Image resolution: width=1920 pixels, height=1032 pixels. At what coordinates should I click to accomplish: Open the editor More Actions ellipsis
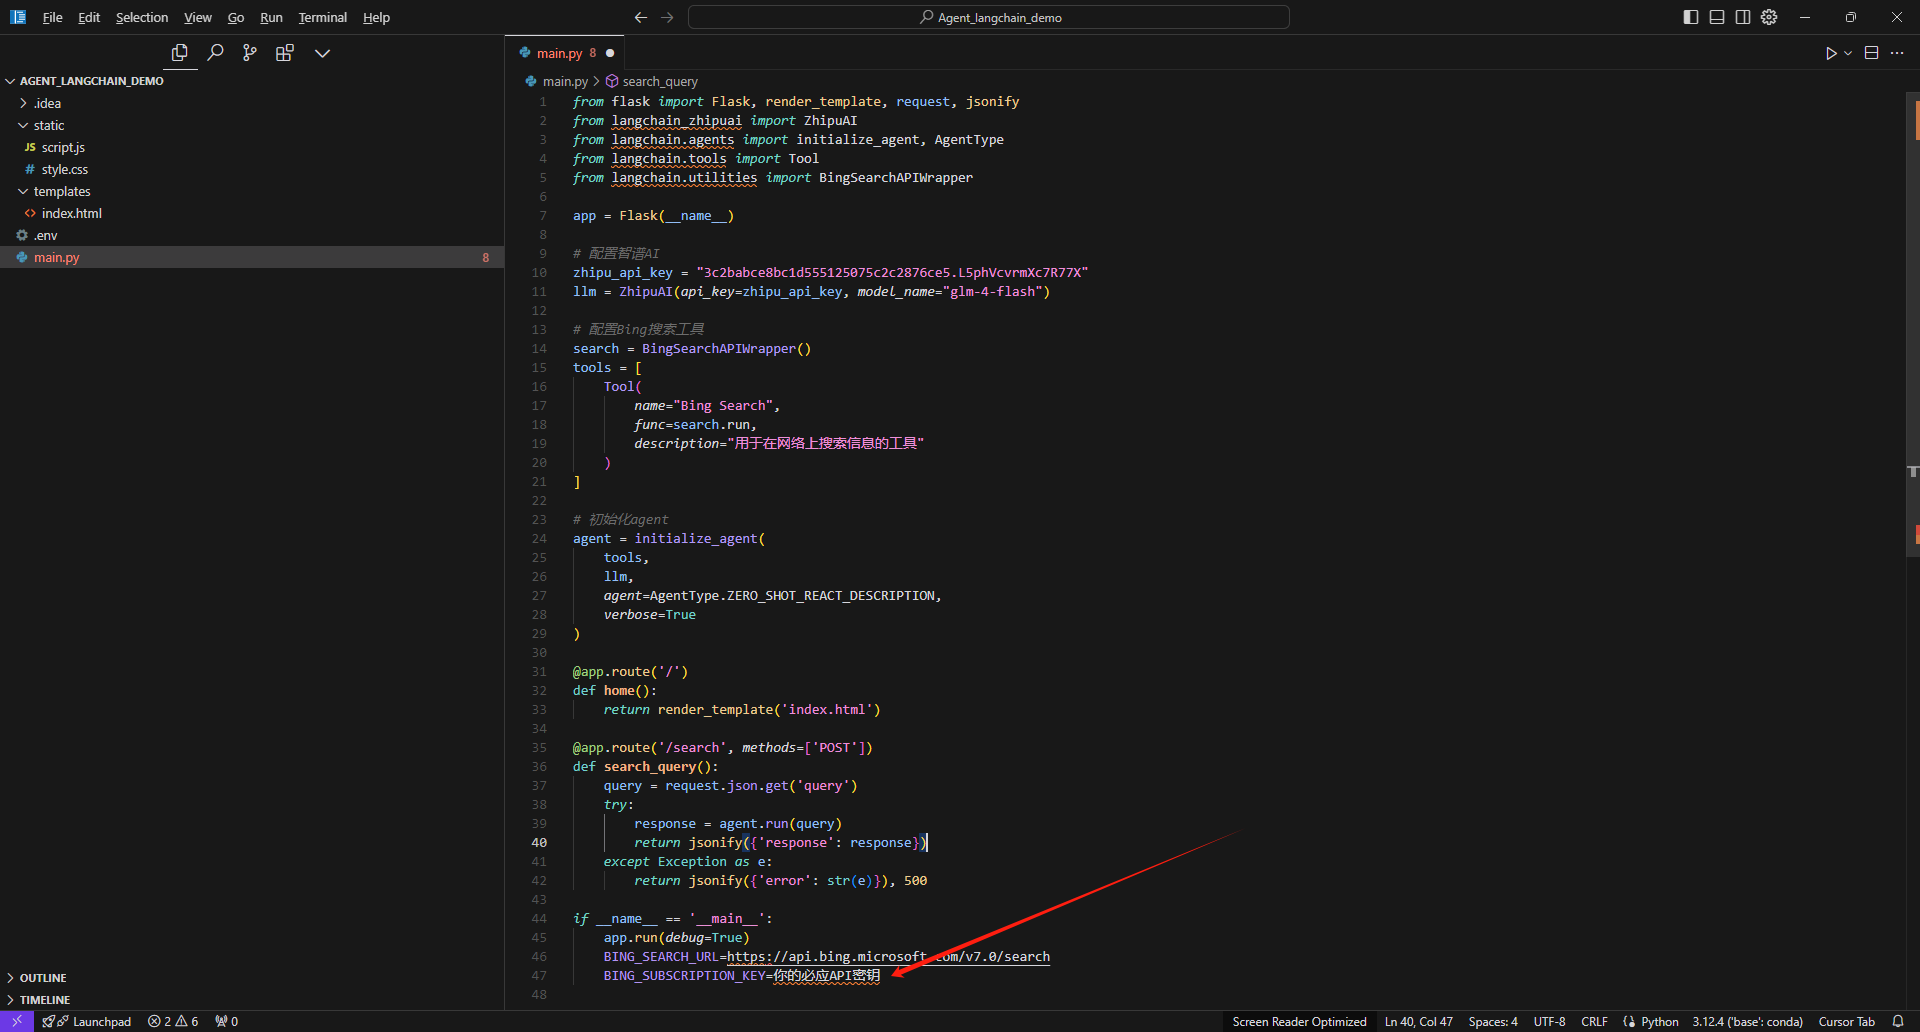(x=1897, y=53)
